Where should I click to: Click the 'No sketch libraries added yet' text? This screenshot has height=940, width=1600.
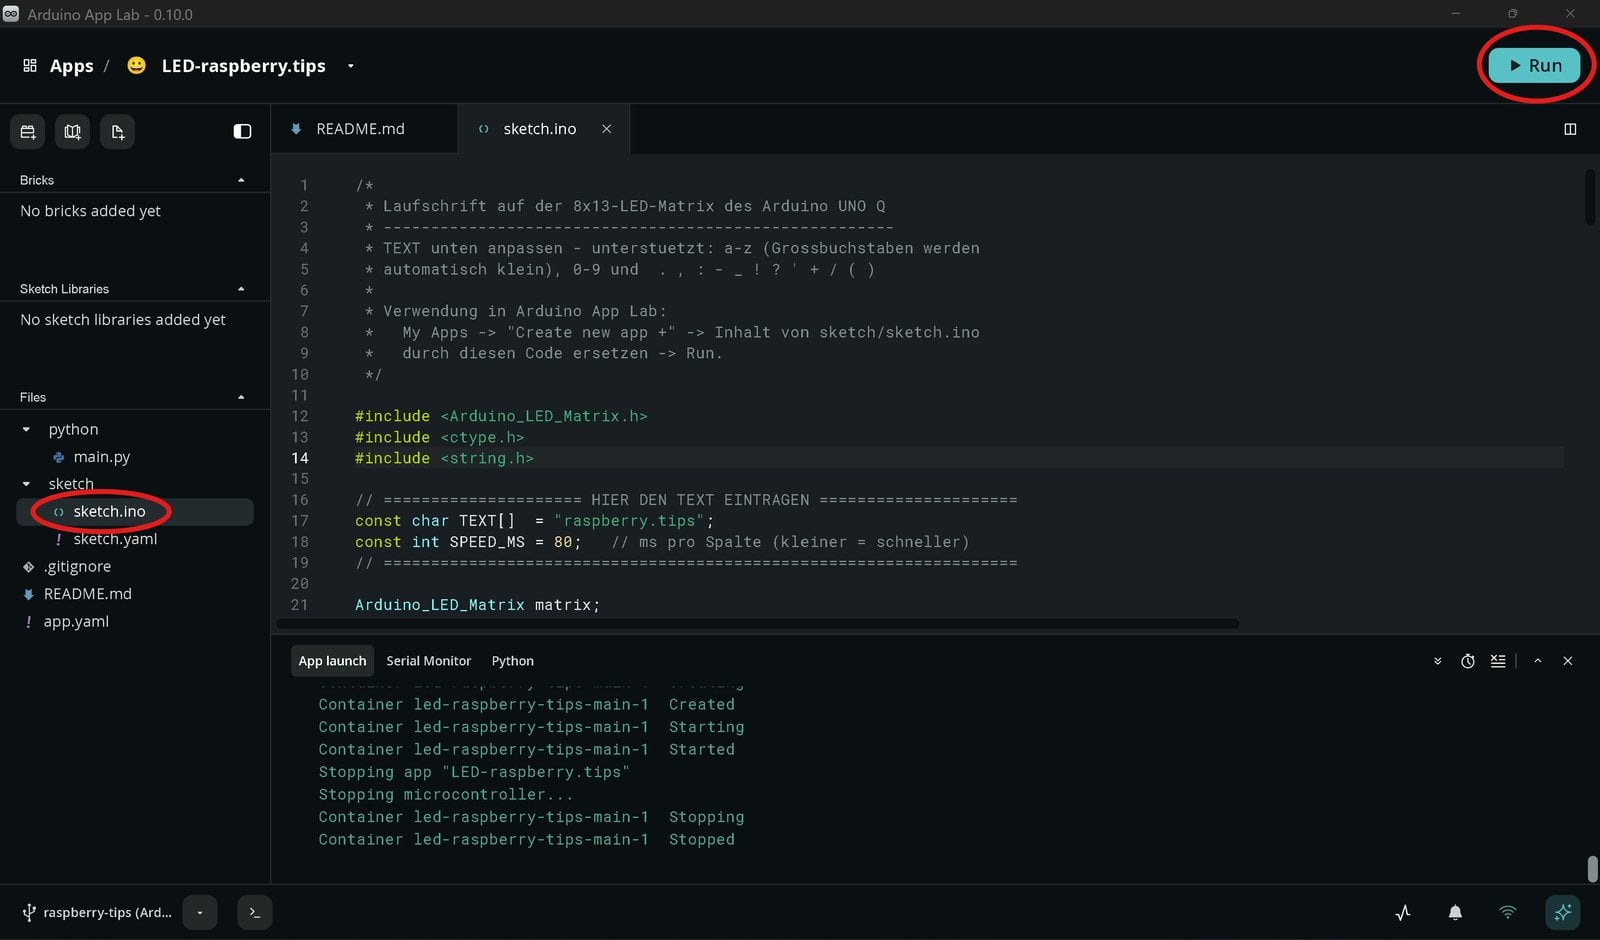pyautogui.click(x=123, y=320)
